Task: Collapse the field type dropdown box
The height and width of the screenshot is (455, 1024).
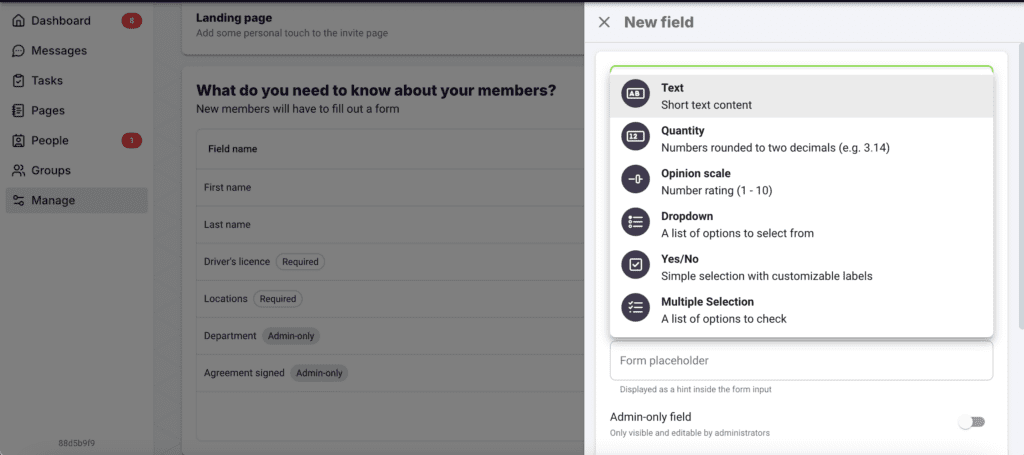Action: click(801, 69)
